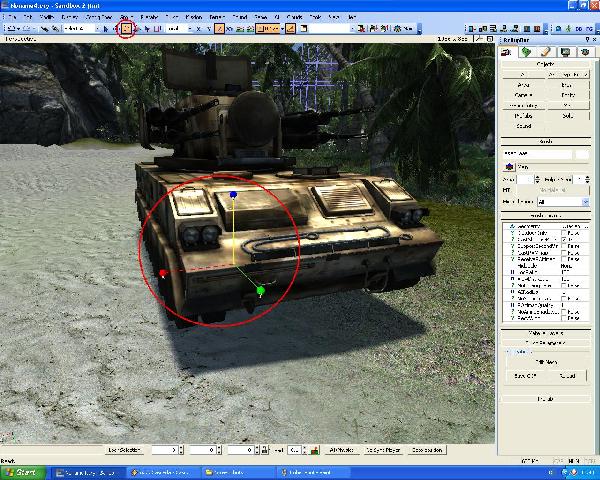The image size is (600, 480).
Task: Open the Help menu
Action: (x=352, y=17)
